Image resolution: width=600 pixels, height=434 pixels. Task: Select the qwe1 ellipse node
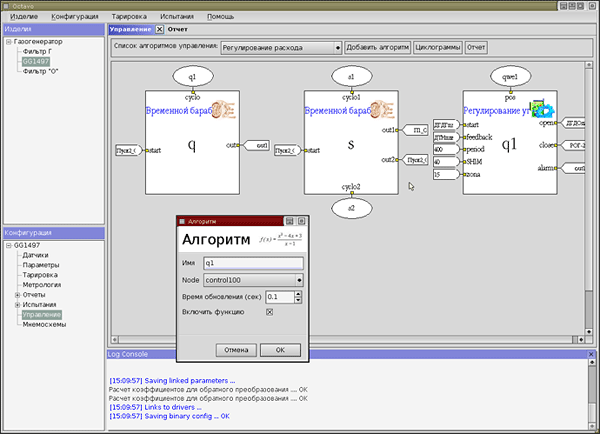(x=510, y=77)
